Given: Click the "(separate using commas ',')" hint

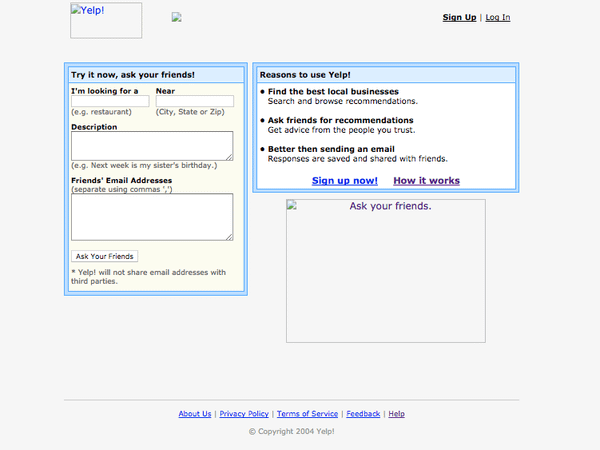Looking at the screenshot, I should click(x=122, y=189).
